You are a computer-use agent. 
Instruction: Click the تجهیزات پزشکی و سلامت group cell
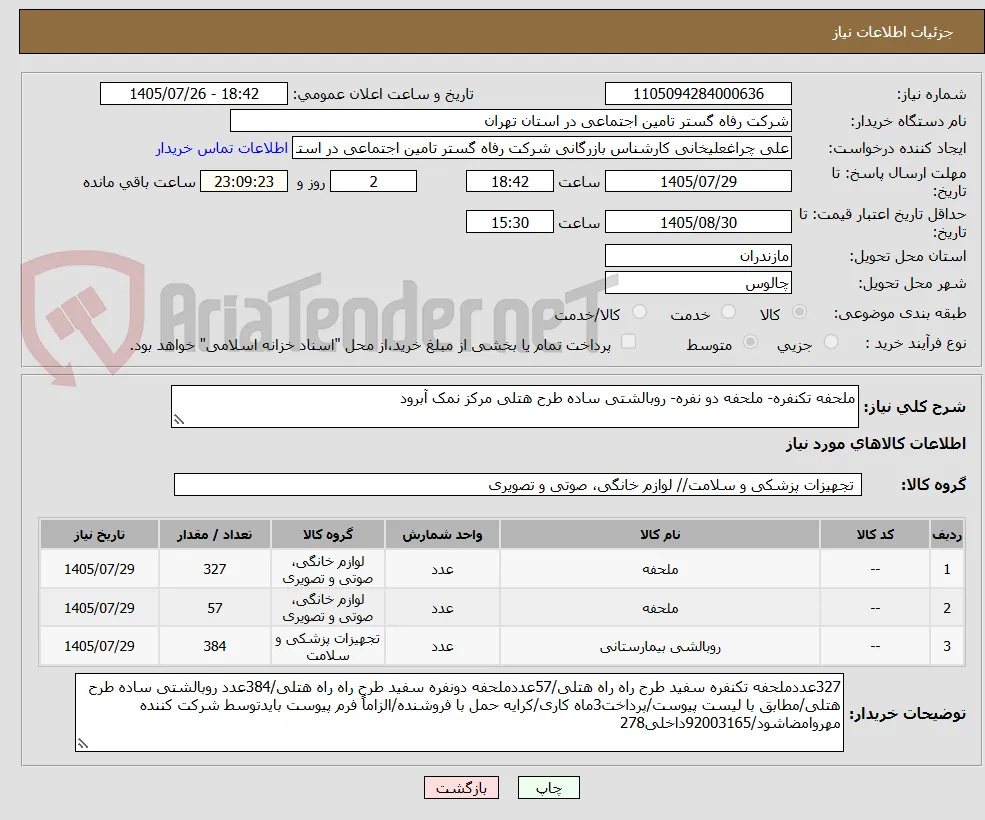click(327, 647)
